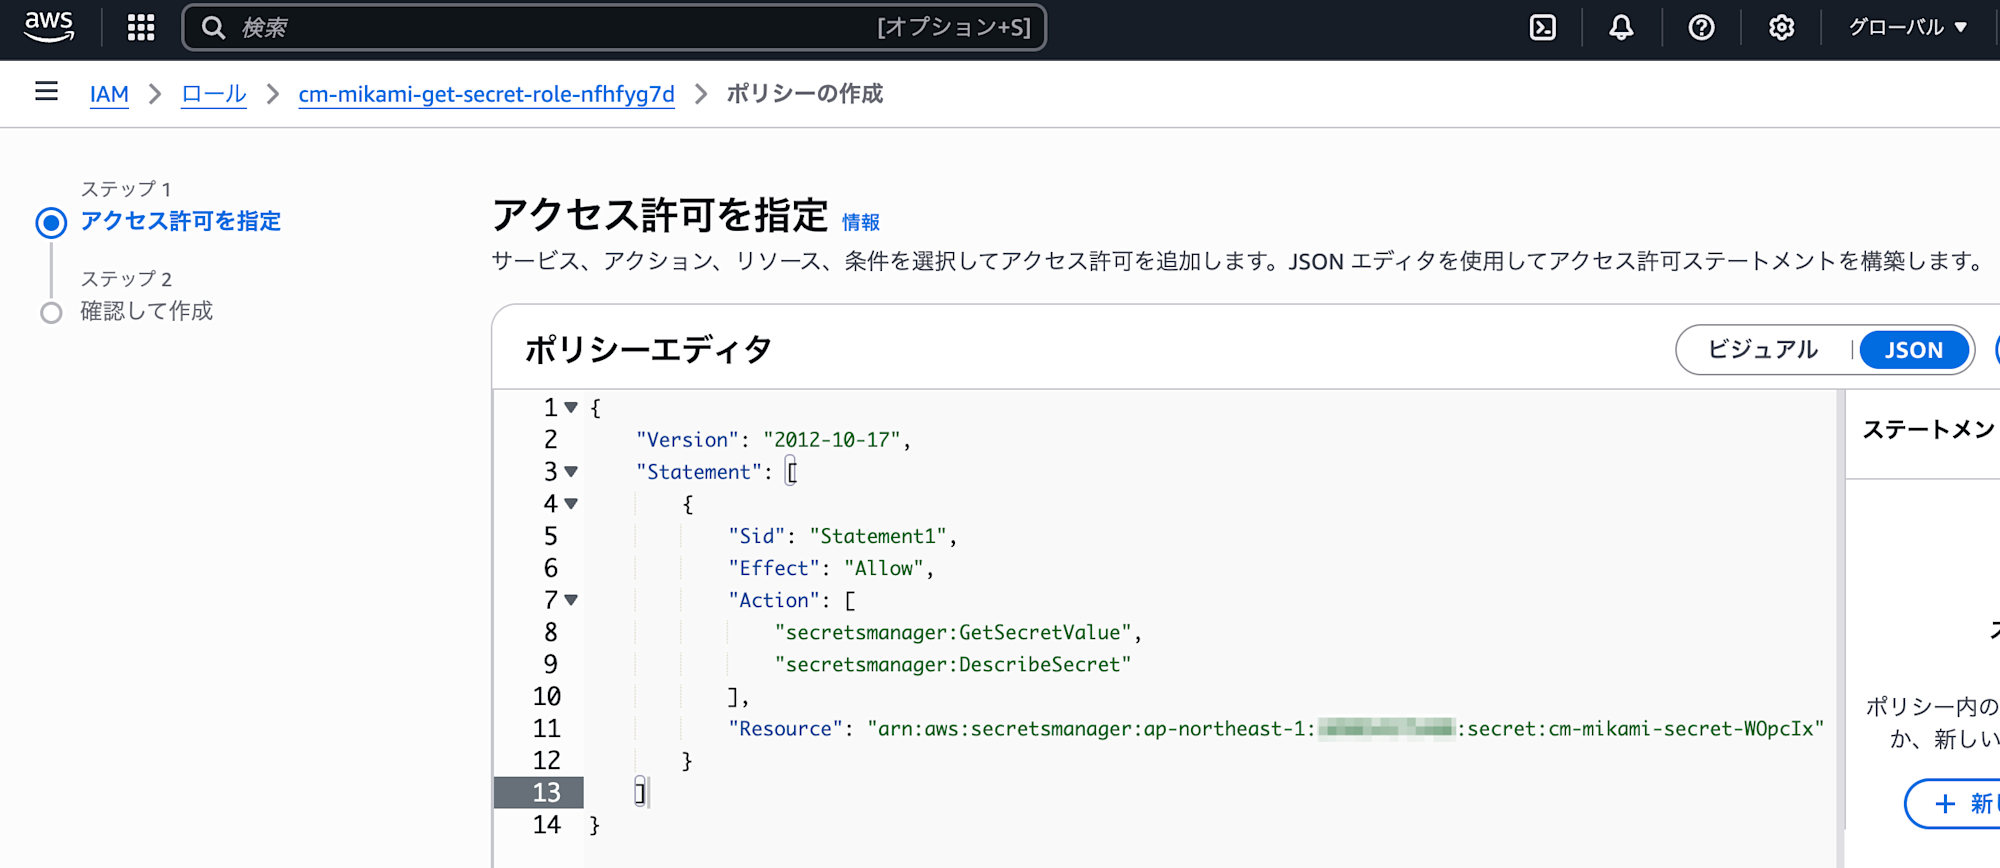Collapse the fold arrow on line 1
This screenshot has height=868, width=2000.
571,407
